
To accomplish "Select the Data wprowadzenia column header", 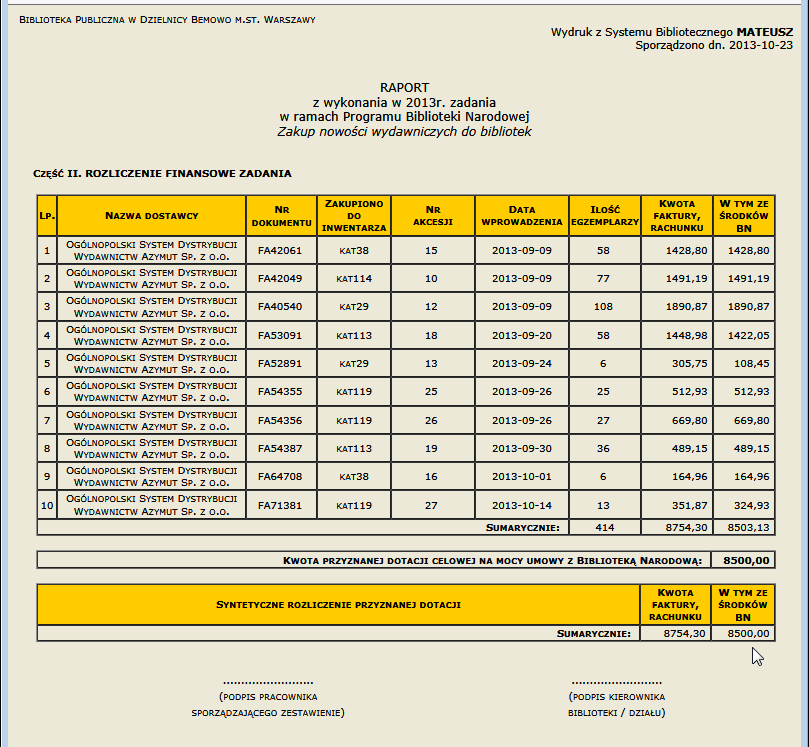I will point(522,216).
